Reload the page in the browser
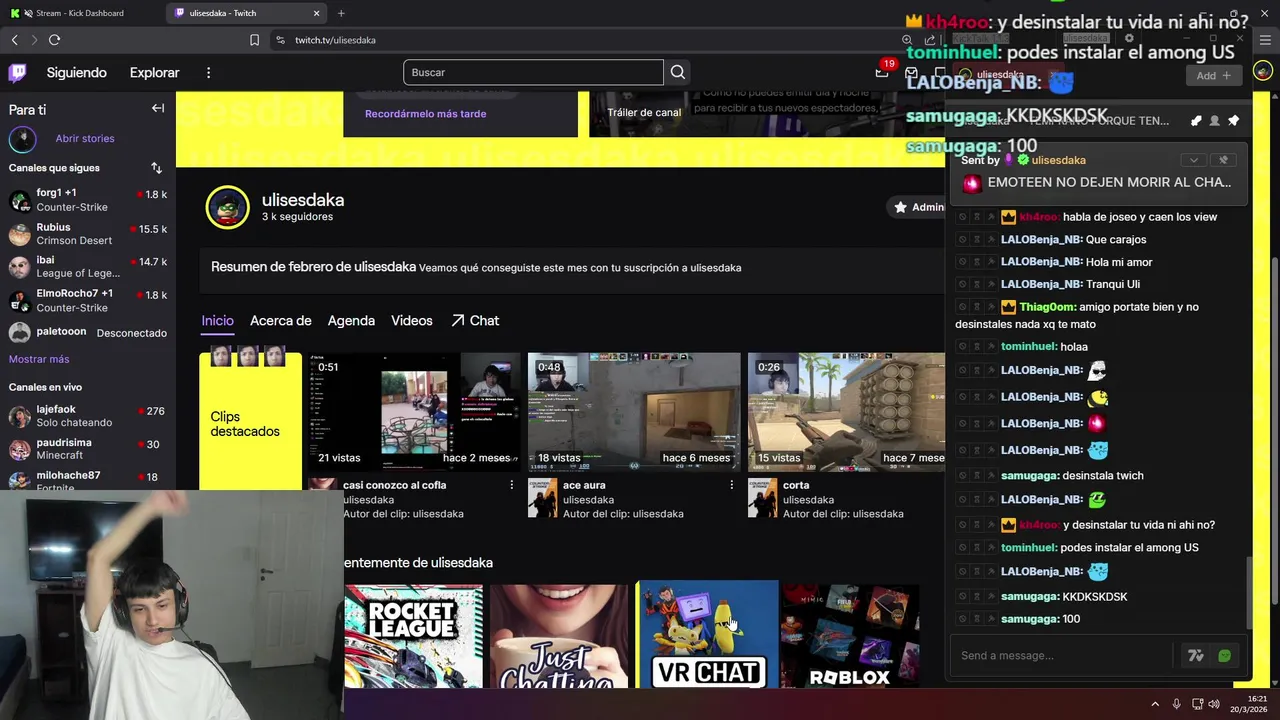Screen dimensions: 1280x720 (54, 40)
